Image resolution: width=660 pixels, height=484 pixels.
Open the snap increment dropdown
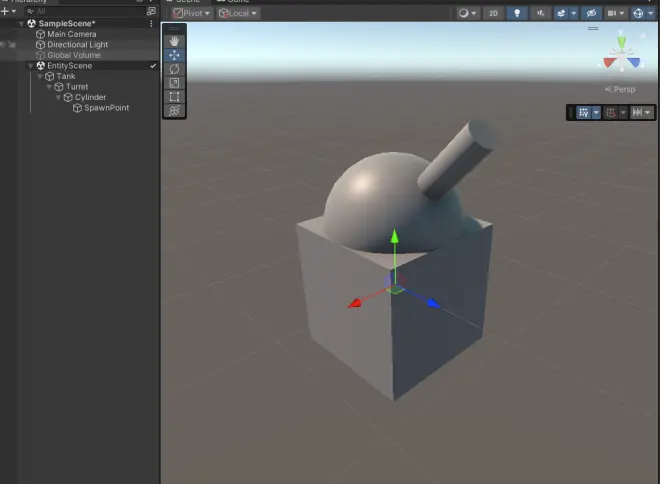(x=641, y=112)
